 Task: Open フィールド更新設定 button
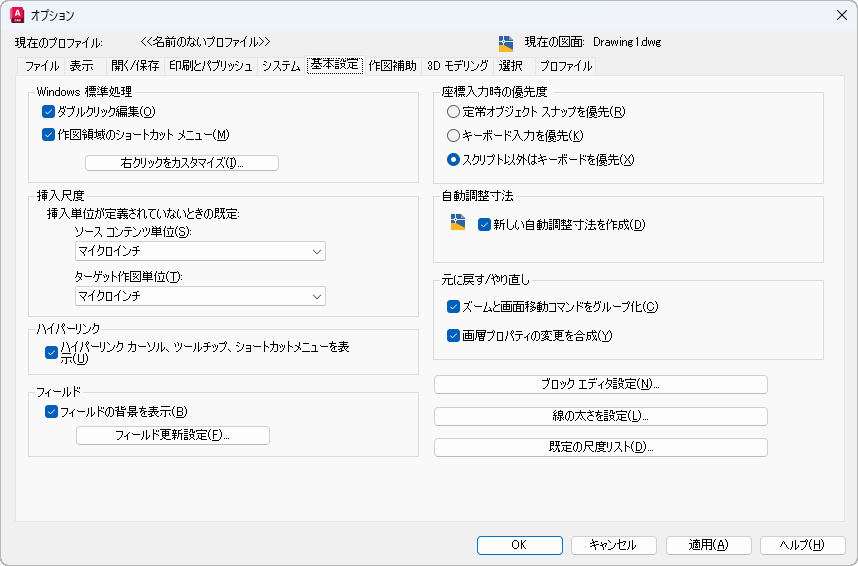click(172, 435)
